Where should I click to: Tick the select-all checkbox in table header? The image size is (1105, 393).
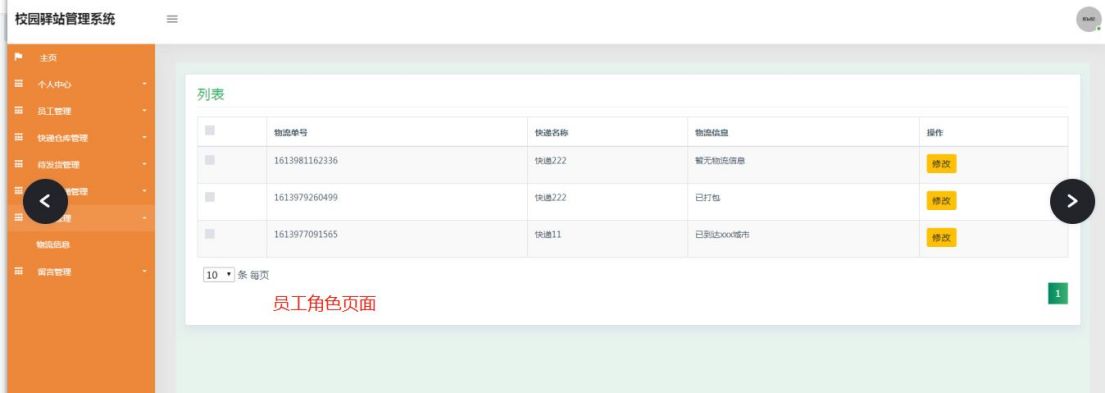pos(209,130)
